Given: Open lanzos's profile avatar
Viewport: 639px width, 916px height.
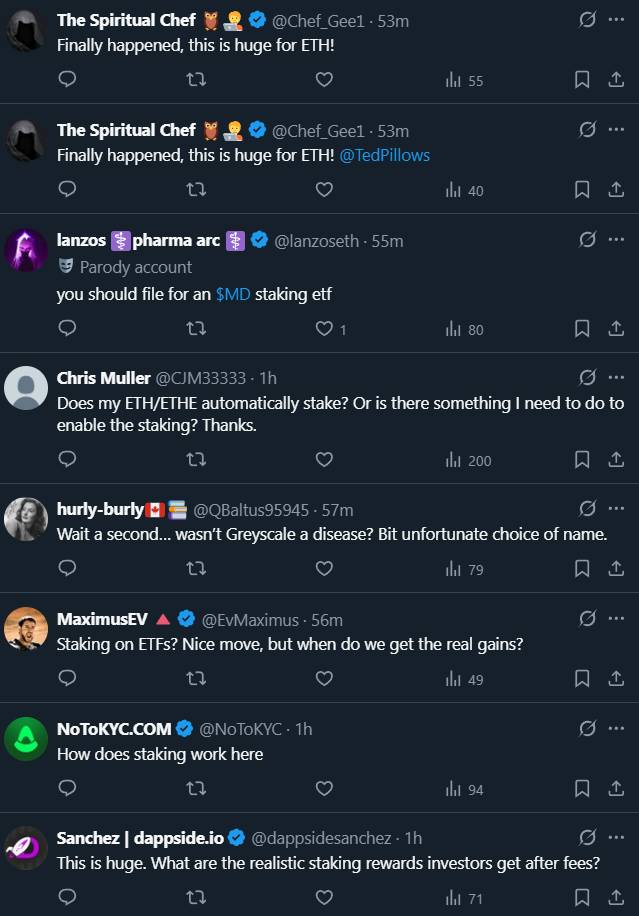Looking at the screenshot, I should pos(26,250).
